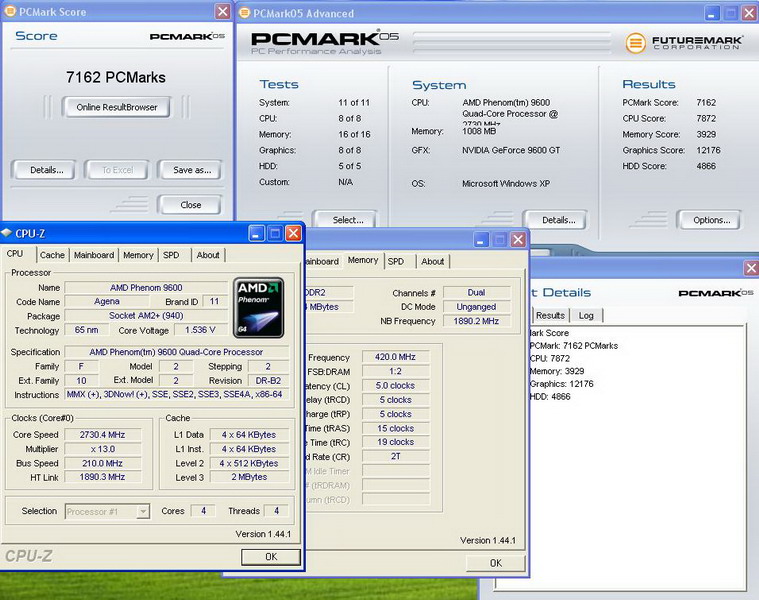Click the Channels # Dual field
Screen dimensions: 759x600
(476, 292)
